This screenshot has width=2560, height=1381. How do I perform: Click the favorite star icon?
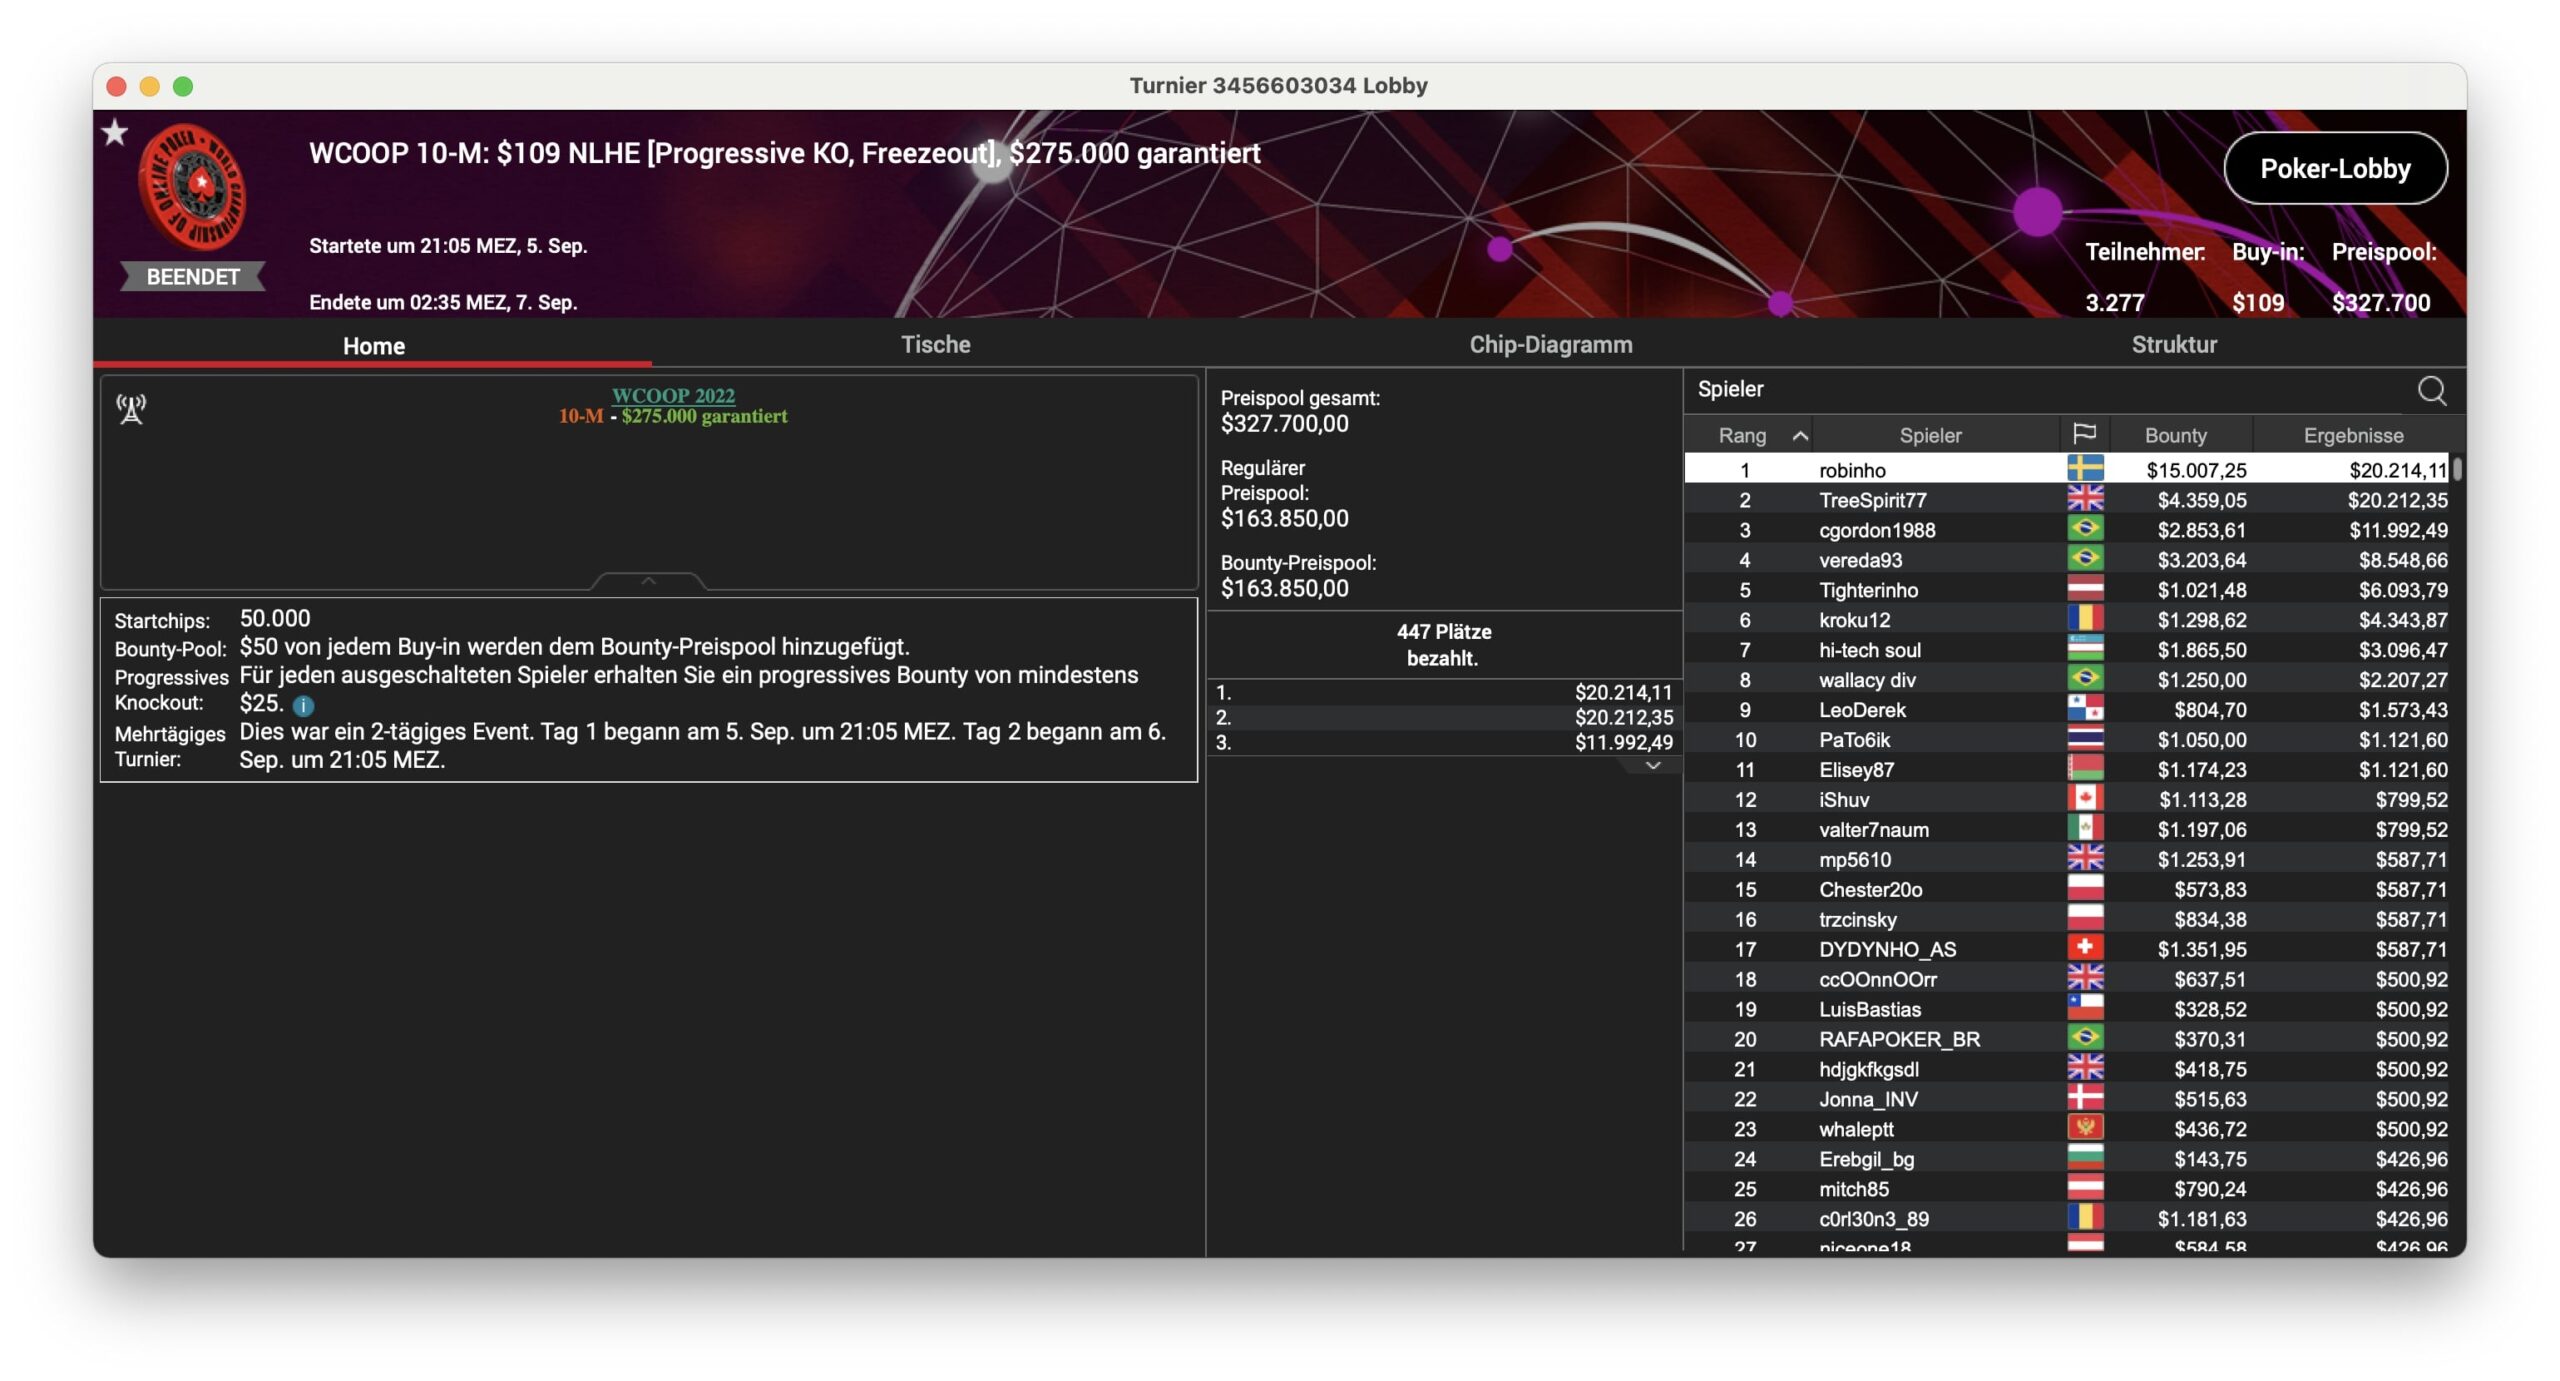115,132
